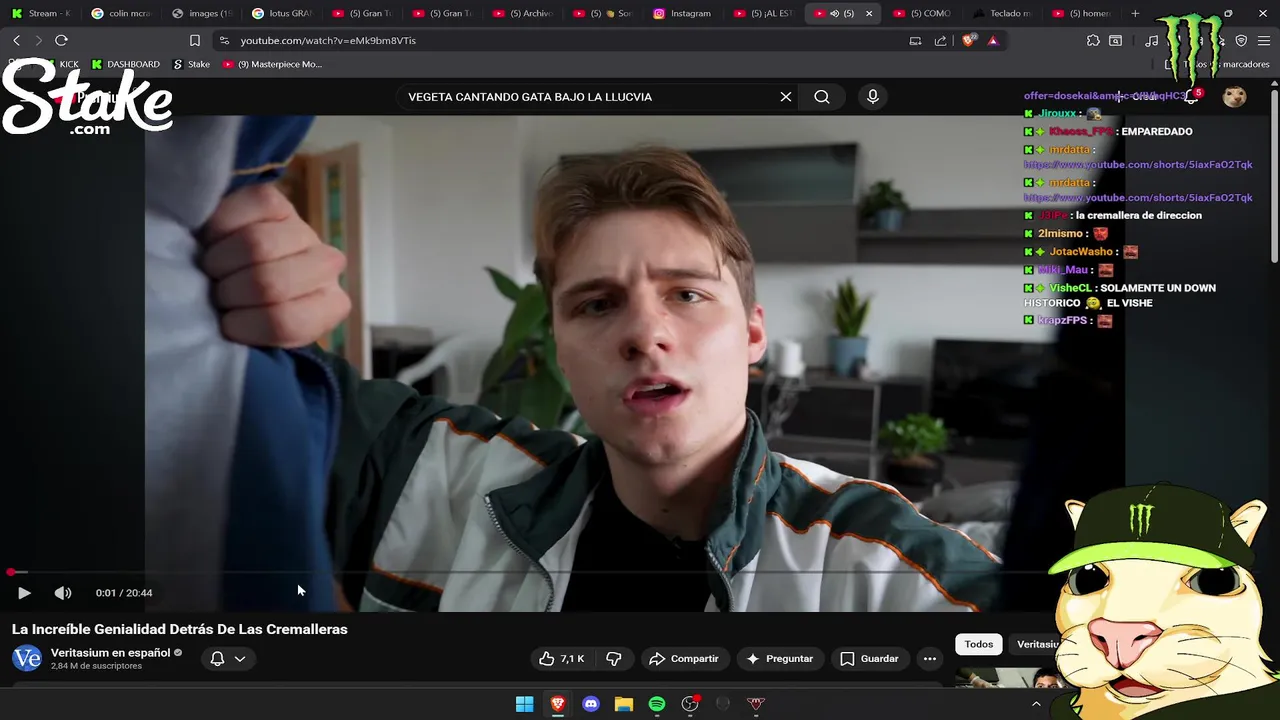Click the Preguntar button
1280x720 pixels.
click(779, 659)
